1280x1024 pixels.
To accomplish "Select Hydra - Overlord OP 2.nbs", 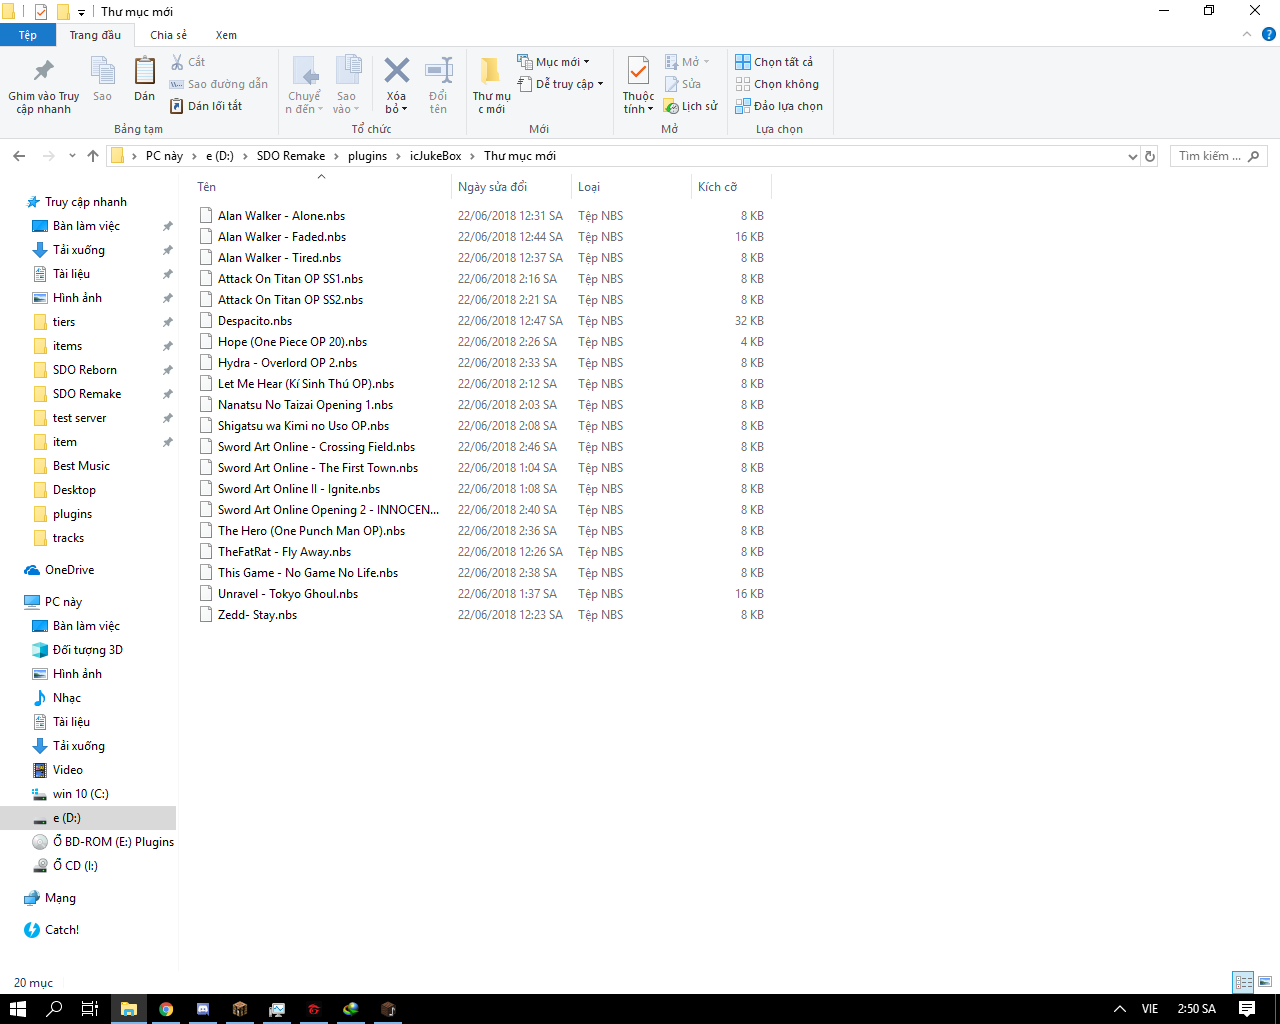I will coord(287,363).
